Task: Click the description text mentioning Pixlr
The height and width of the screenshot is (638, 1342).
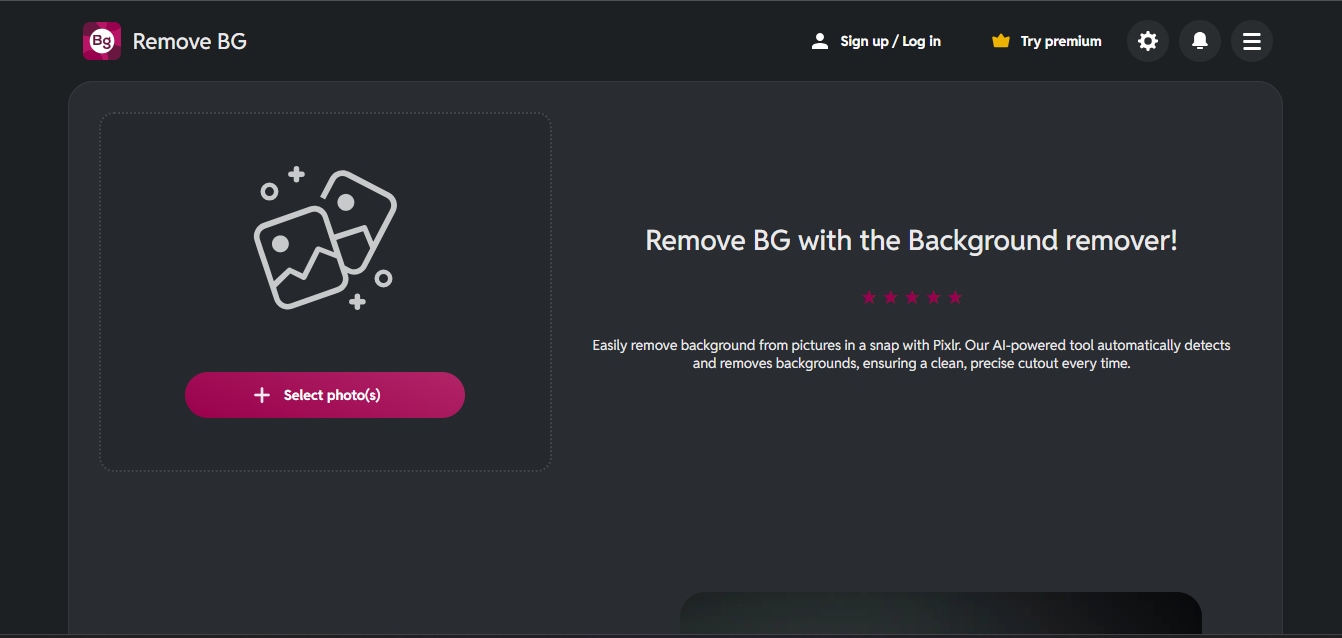Action: click(912, 354)
